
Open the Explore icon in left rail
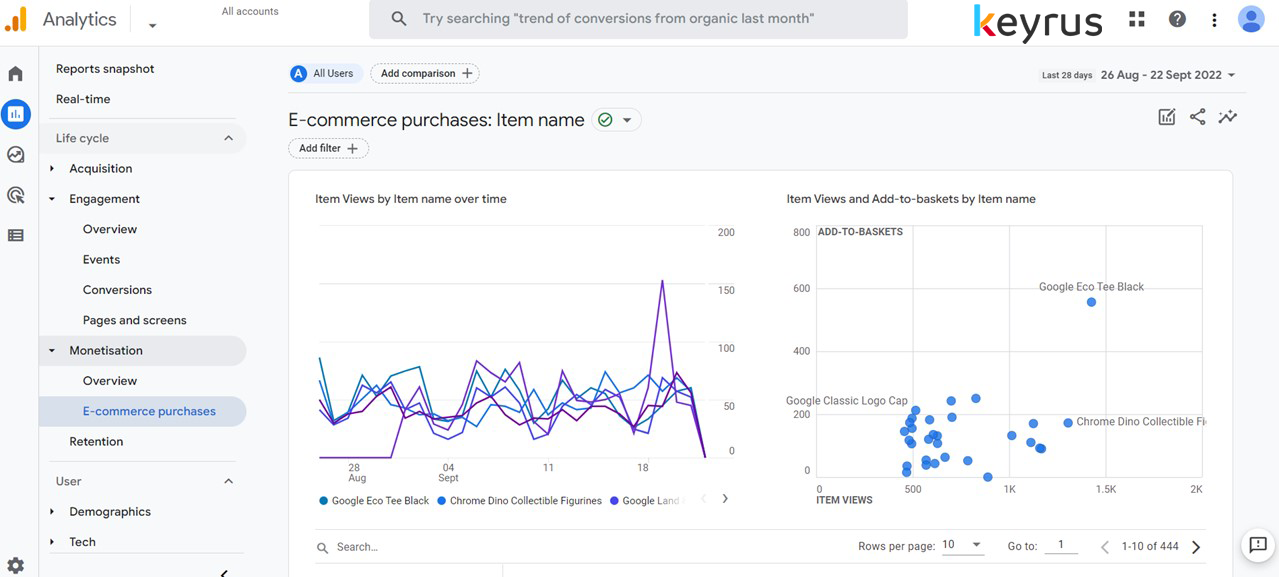[15, 154]
